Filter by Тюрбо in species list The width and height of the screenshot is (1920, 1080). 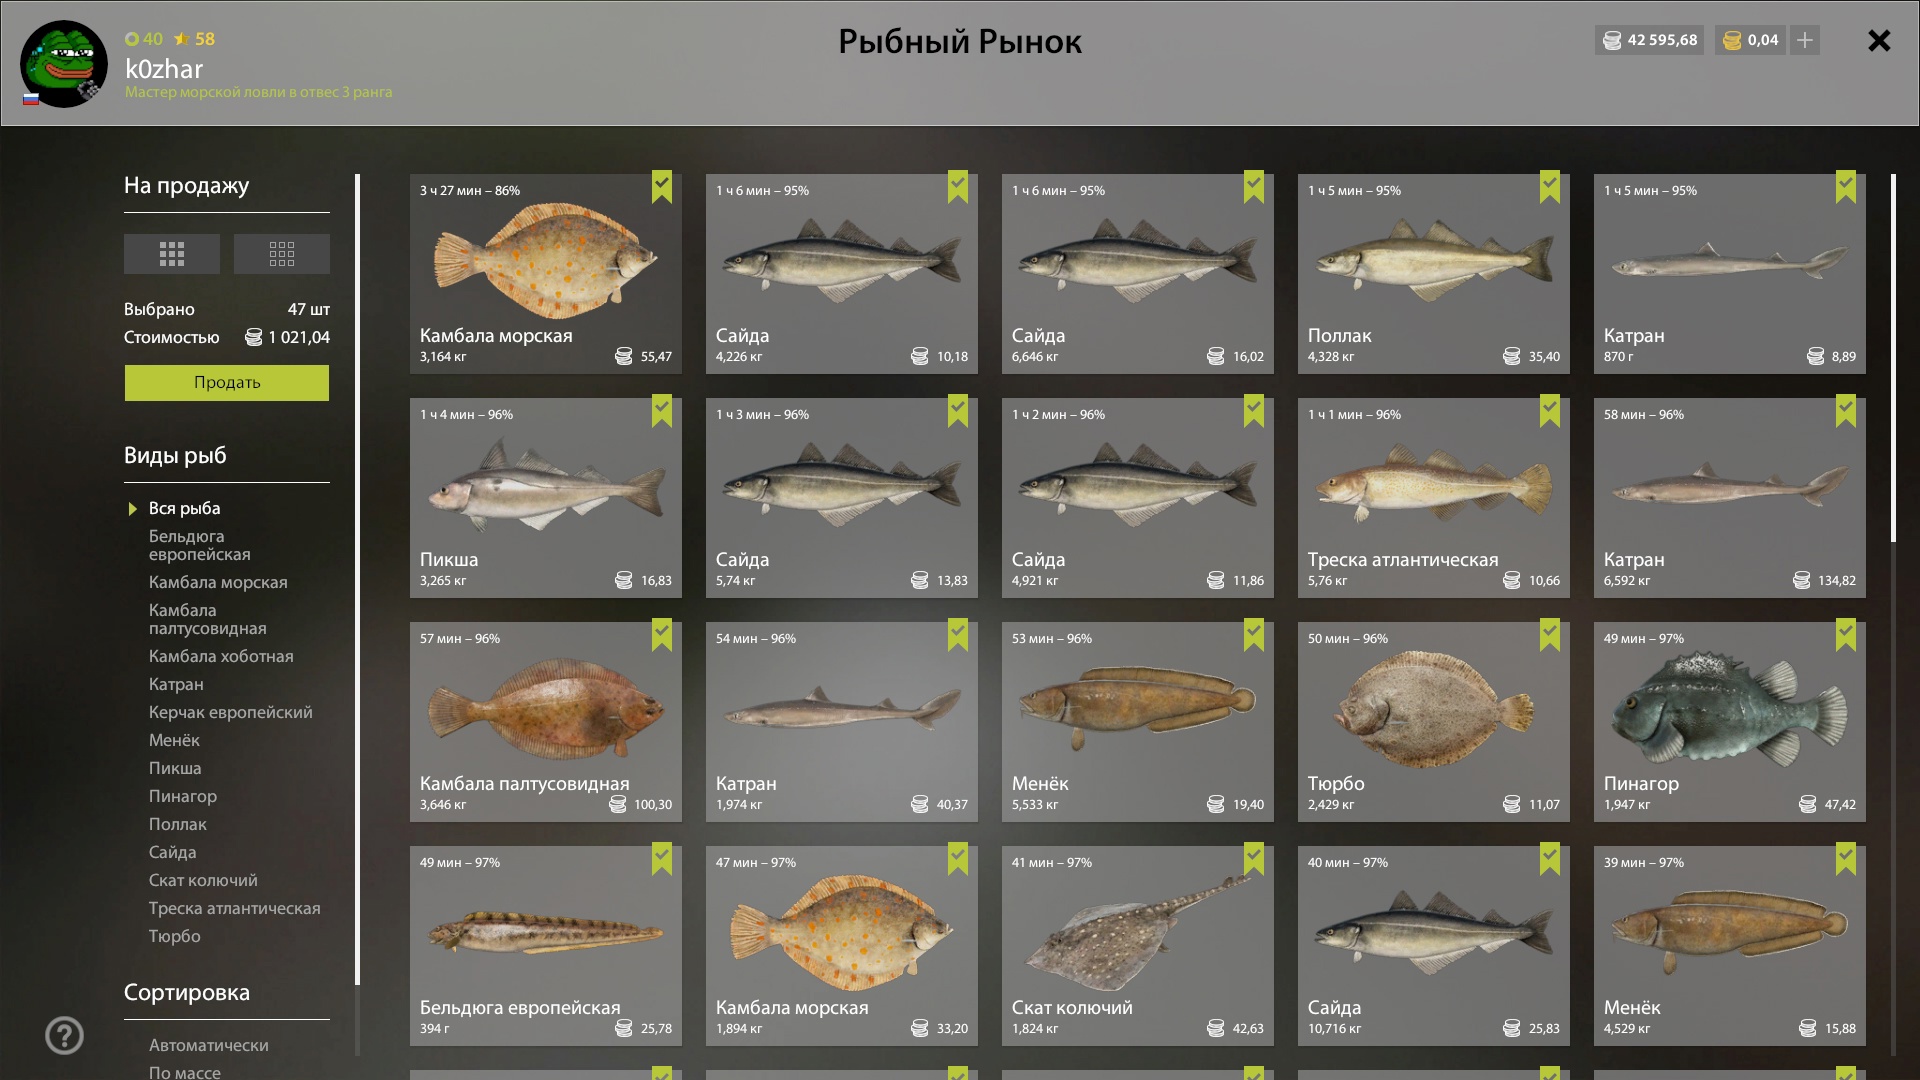pos(175,936)
